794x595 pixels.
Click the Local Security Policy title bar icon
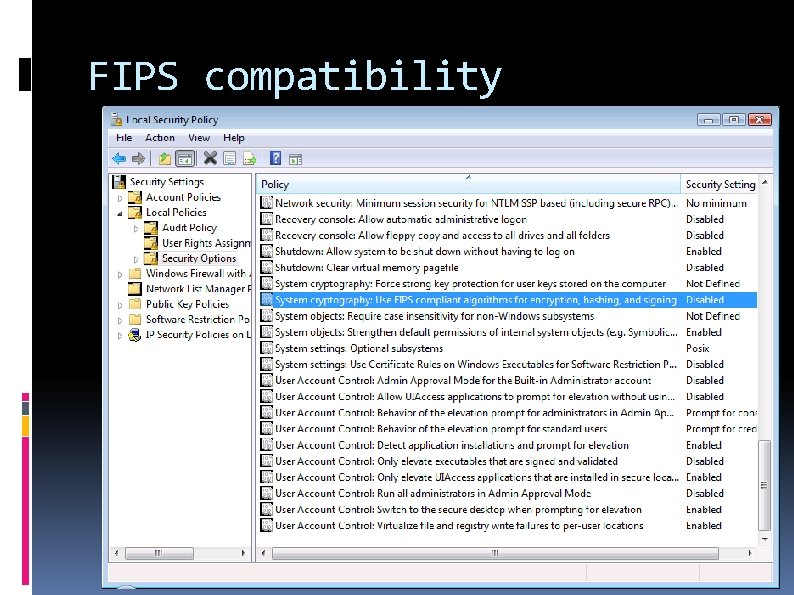(116, 120)
